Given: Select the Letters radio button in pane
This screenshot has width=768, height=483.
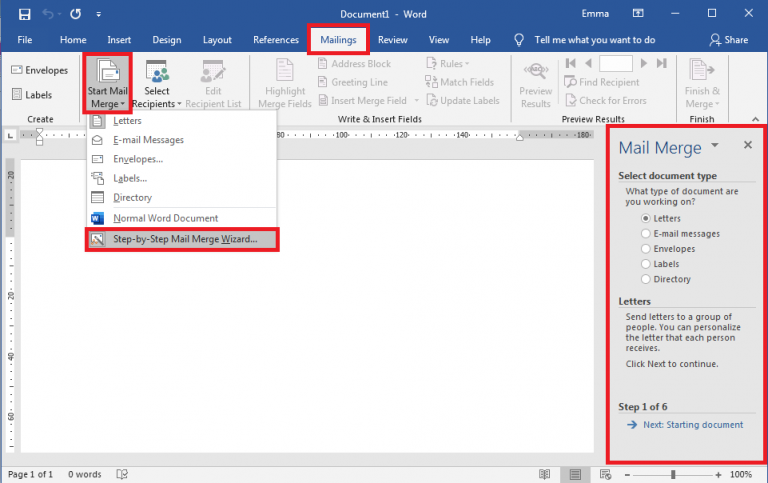Looking at the screenshot, I should pos(646,218).
